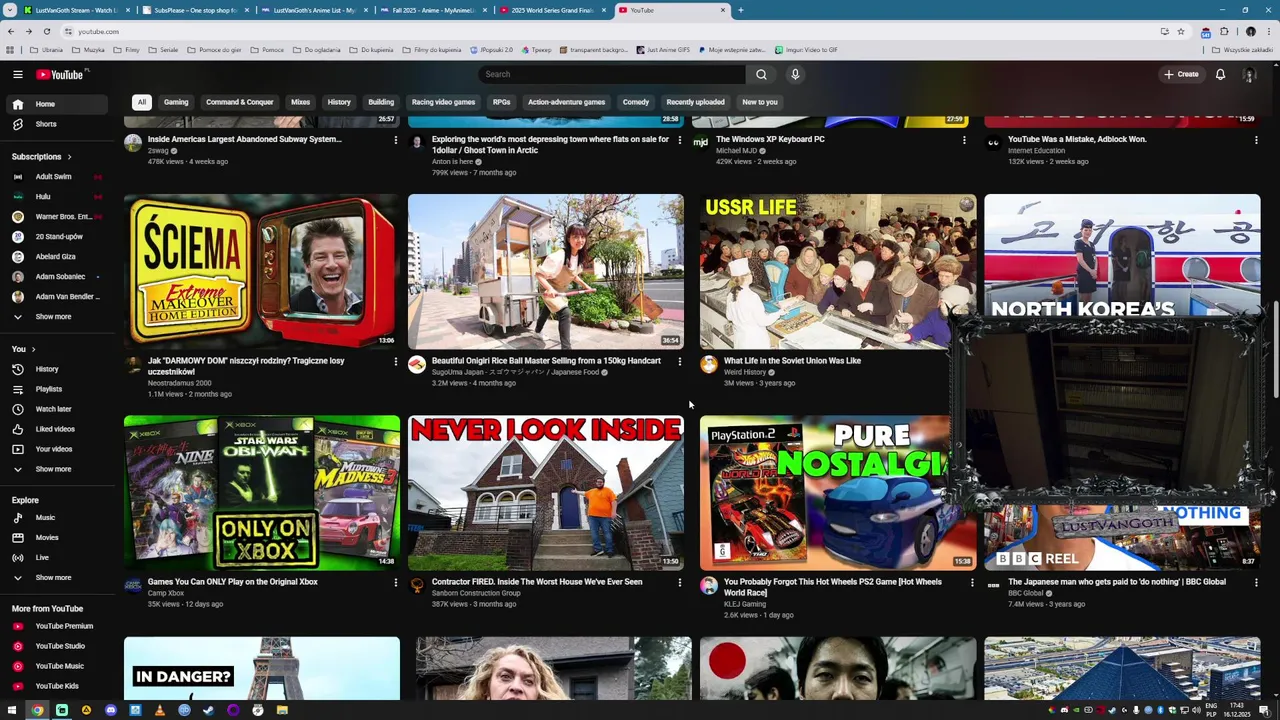
Task: Filter by Mixes chip
Action: 300,102
